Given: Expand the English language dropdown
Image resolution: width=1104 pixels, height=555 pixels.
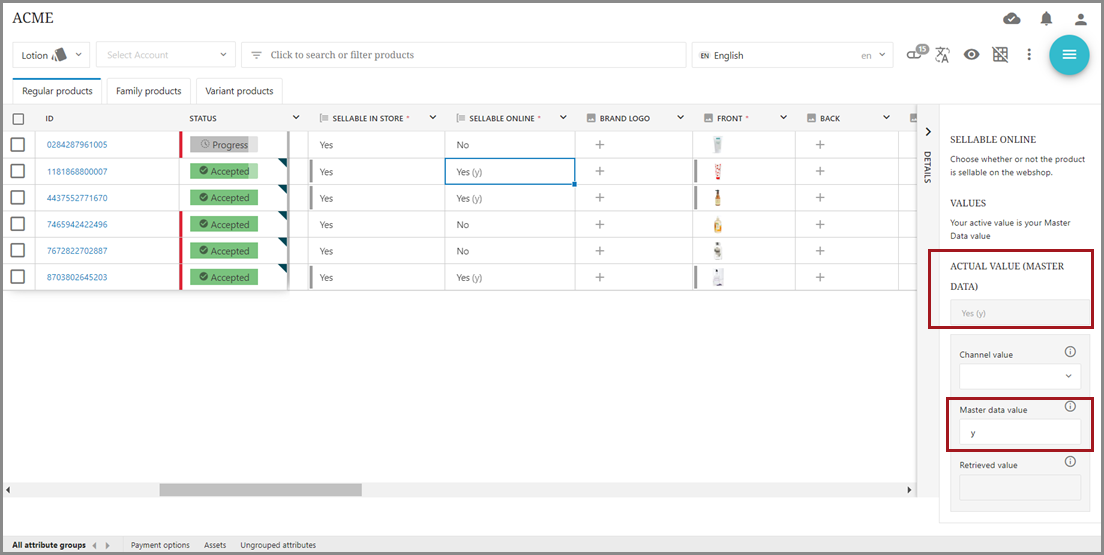Looking at the screenshot, I should tap(791, 55).
